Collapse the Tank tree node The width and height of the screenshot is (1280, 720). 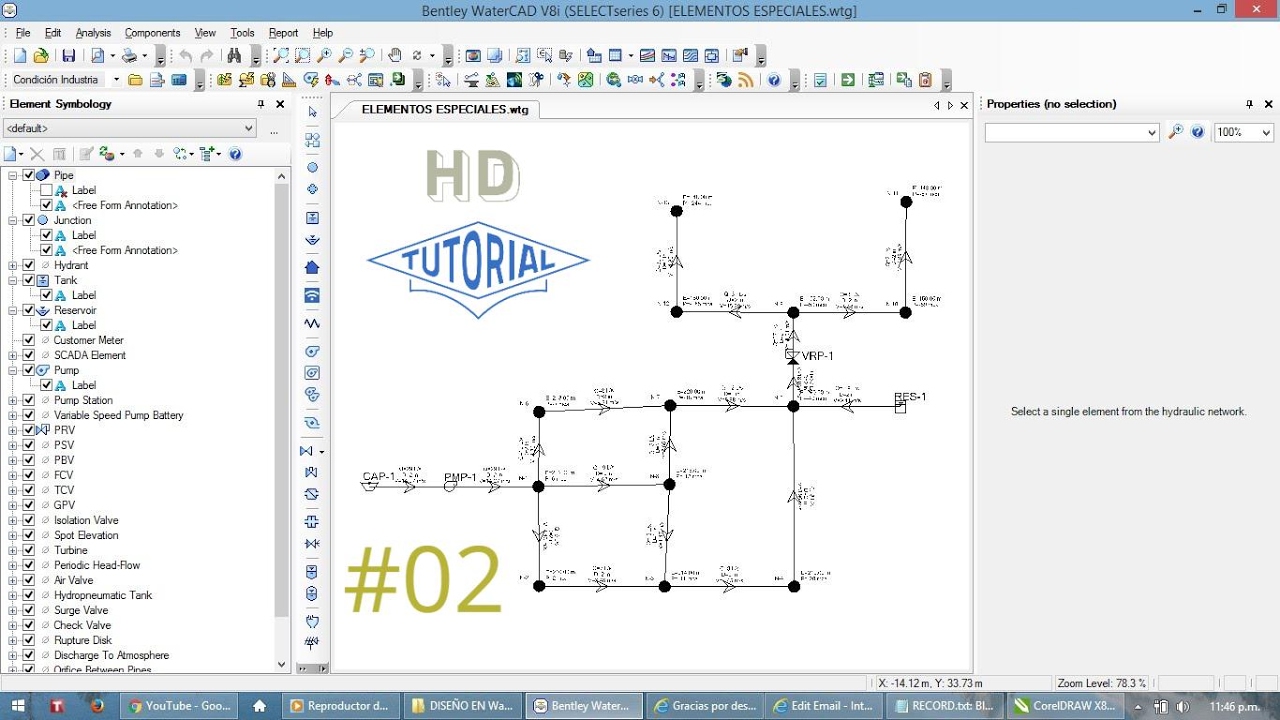click(13, 280)
